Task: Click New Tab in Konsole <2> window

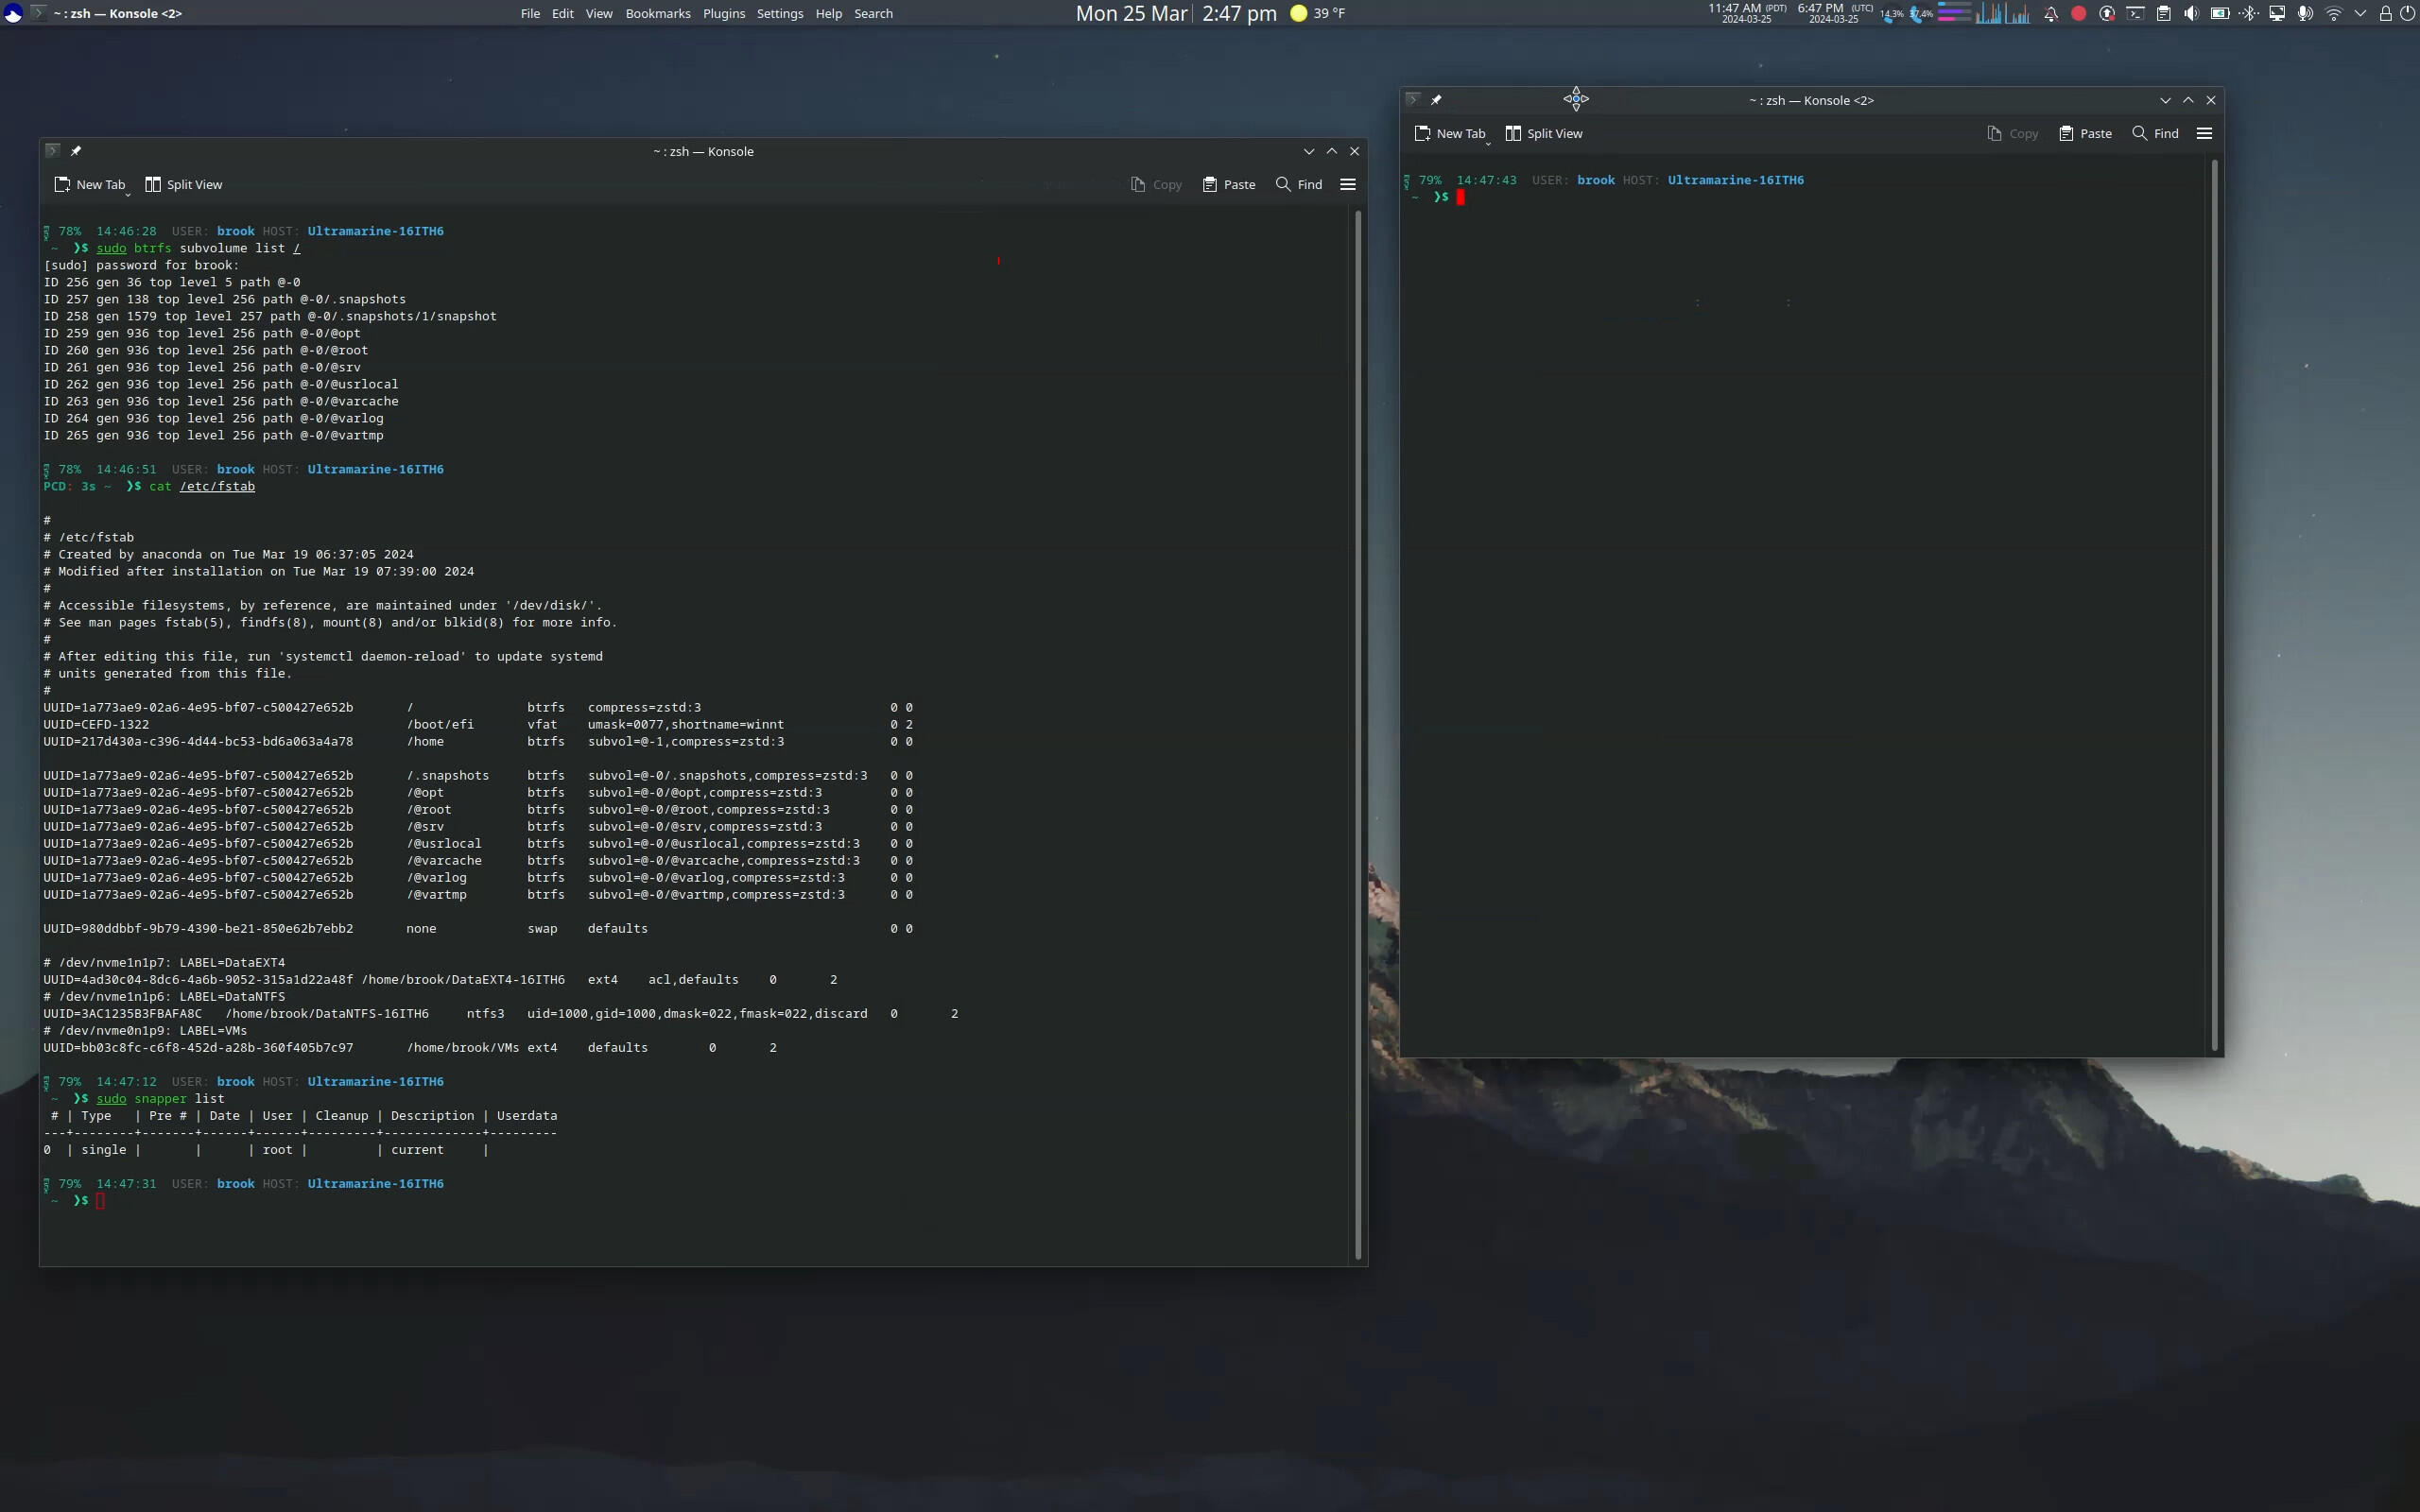Action: [1451, 133]
